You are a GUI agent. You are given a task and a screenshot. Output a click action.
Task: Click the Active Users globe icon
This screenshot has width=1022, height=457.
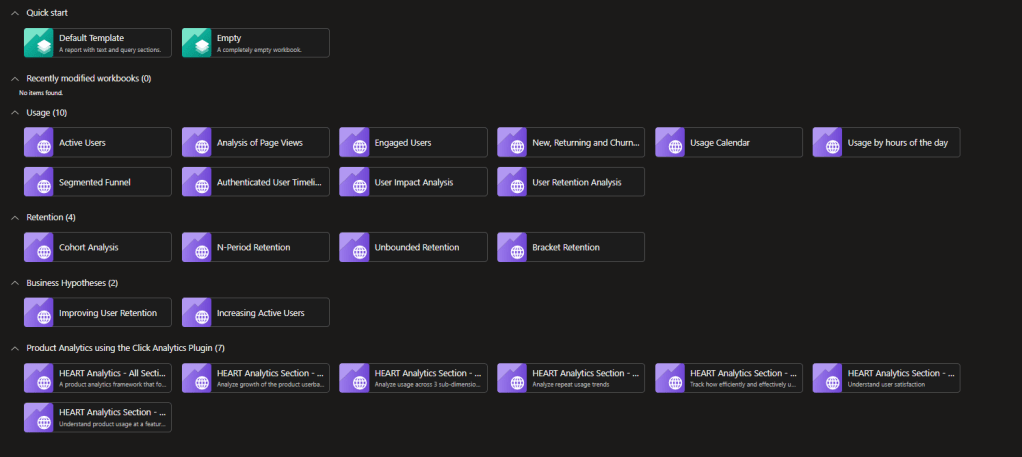39,143
